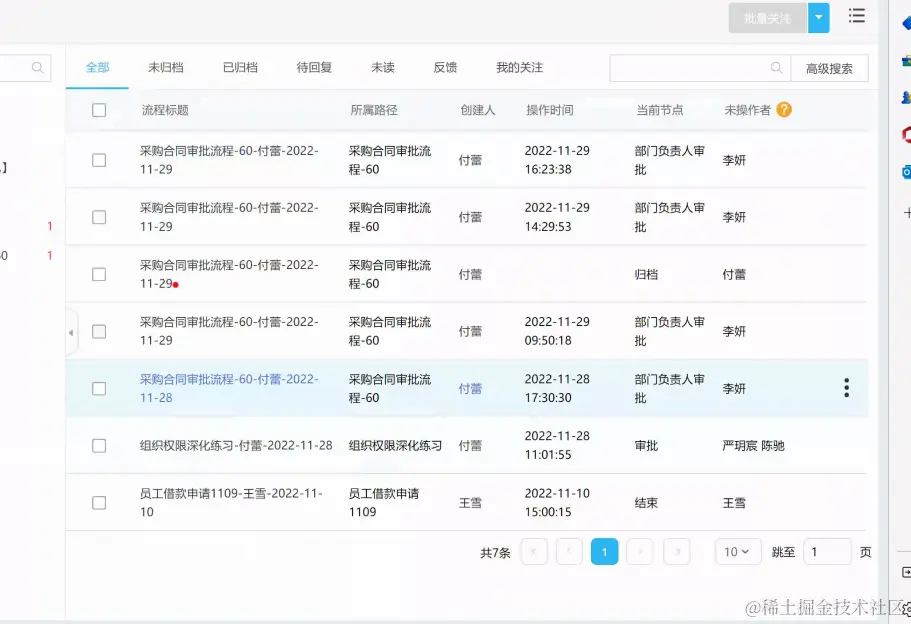Check the row with time 16:23:38
The width and height of the screenshot is (911, 624).
[x=99, y=160]
